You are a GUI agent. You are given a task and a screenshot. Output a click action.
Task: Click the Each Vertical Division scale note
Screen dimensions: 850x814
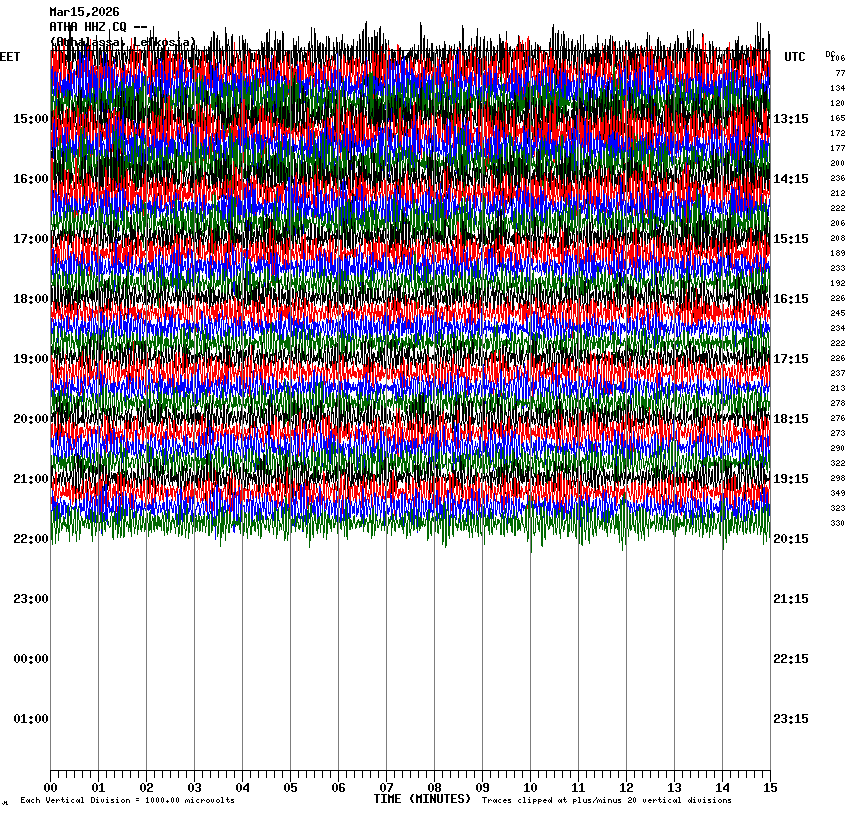128,801
